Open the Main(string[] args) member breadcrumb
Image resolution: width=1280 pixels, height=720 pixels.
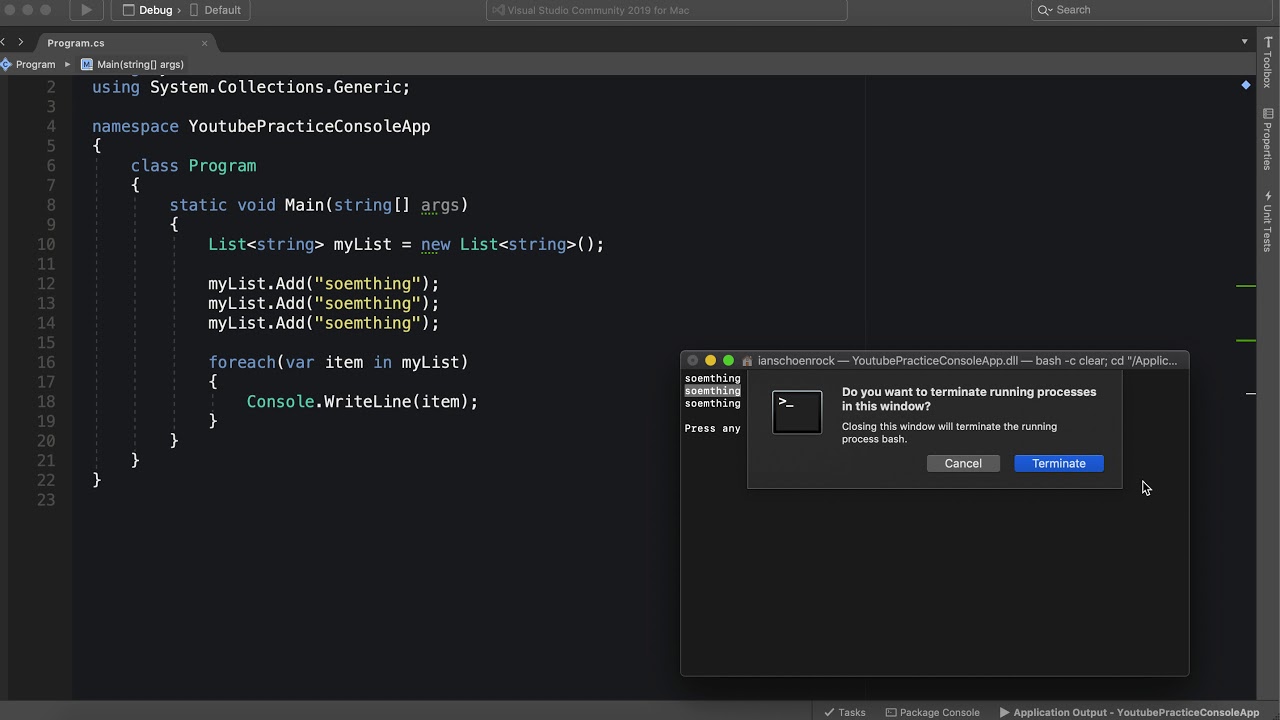click(132, 64)
